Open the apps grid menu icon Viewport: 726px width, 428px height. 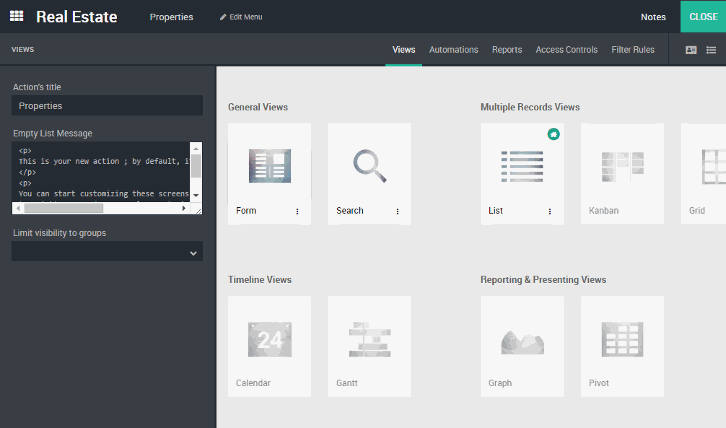click(17, 16)
